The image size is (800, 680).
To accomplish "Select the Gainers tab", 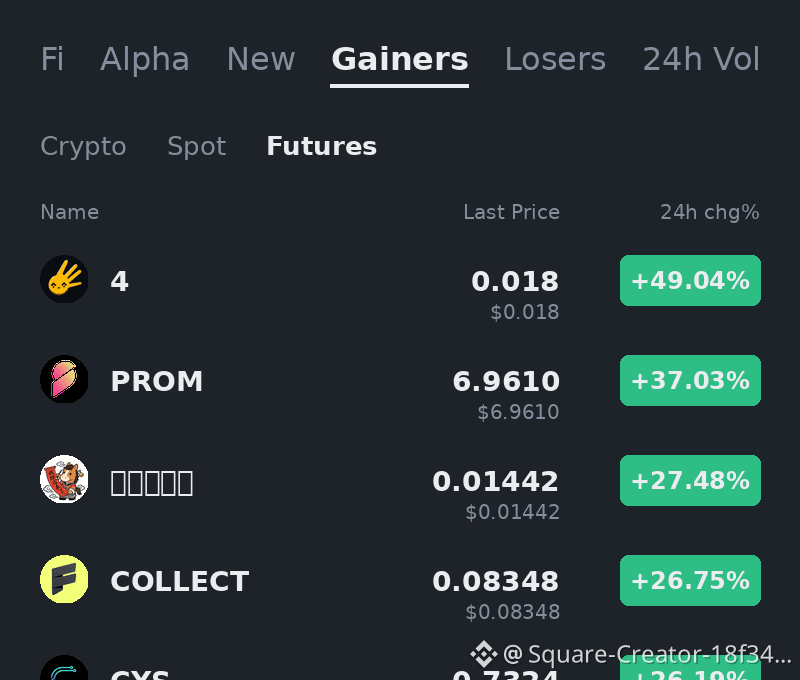I will point(399,59).
